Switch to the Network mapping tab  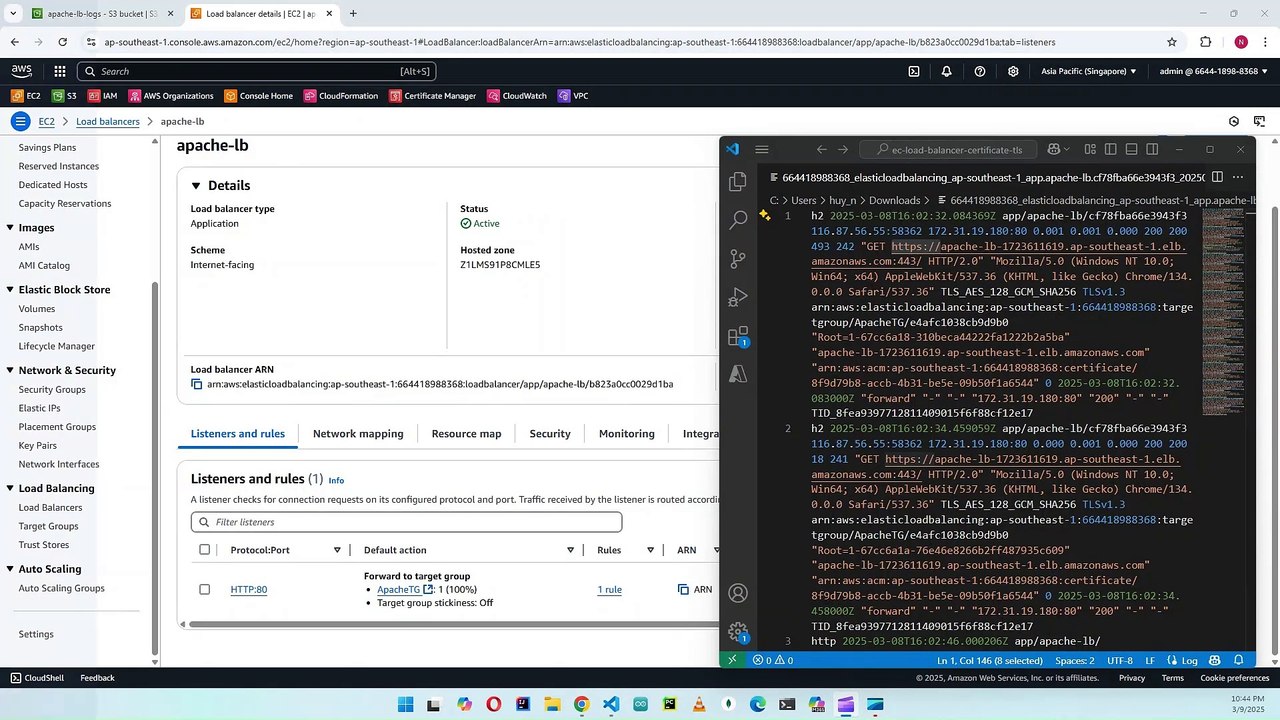click(x=358, y=434)
